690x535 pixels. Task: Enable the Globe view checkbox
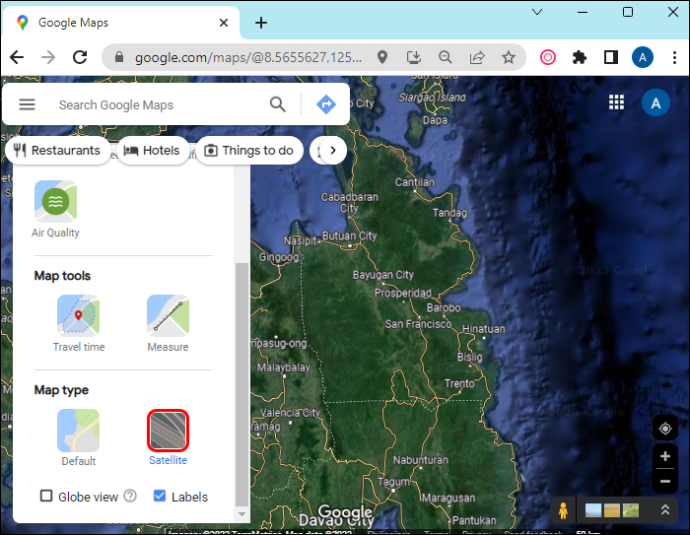tap(46, 496)
